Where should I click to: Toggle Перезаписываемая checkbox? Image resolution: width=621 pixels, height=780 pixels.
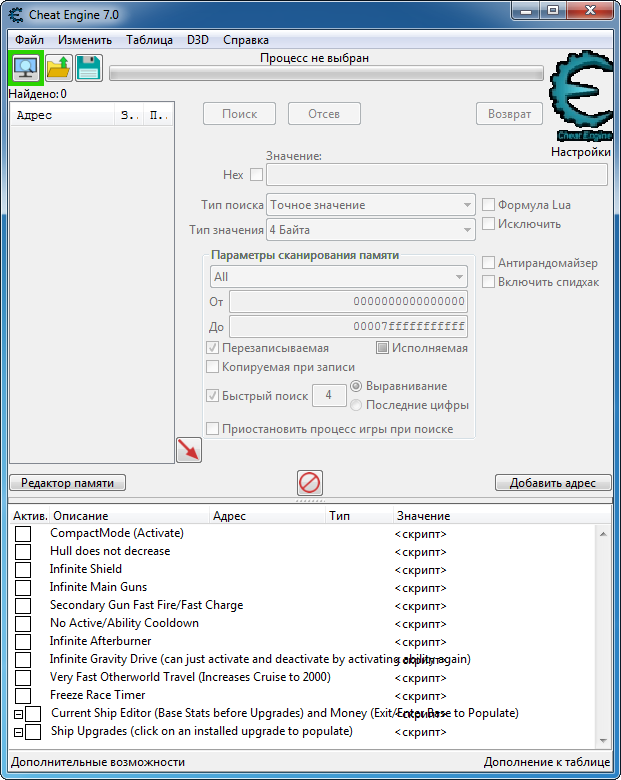coord(212,348)
